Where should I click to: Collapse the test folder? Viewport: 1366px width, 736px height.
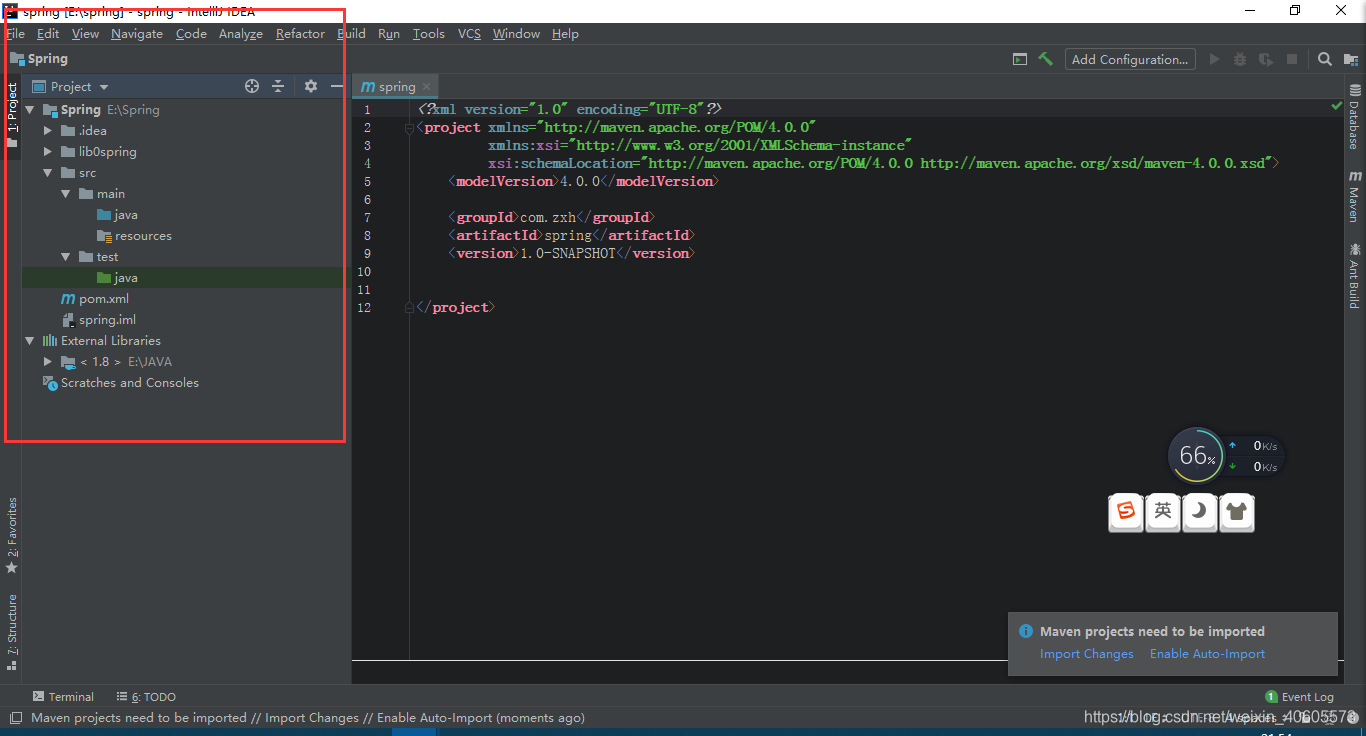pos(66,257)
